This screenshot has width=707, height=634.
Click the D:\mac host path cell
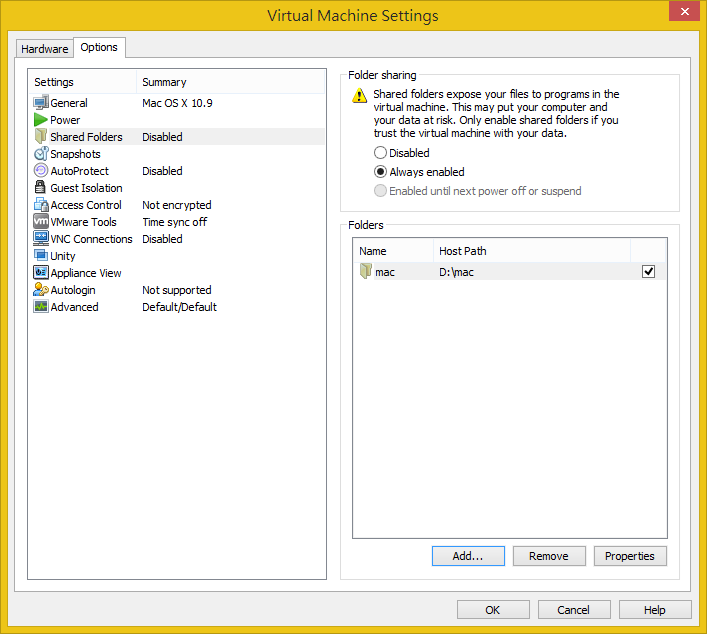[456, 272]
